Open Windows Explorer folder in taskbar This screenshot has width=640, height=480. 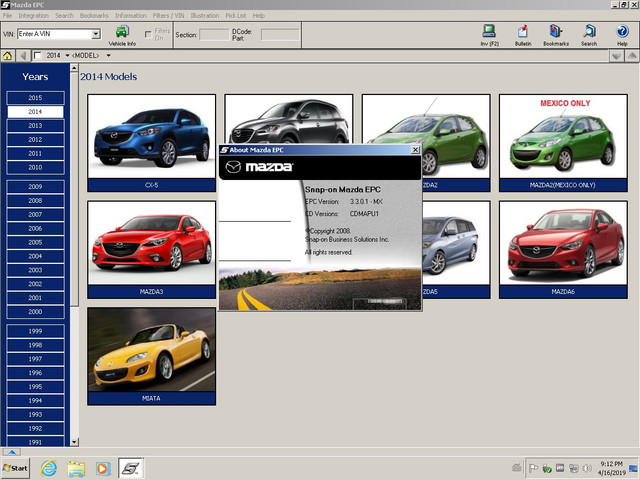pos(76,468)
